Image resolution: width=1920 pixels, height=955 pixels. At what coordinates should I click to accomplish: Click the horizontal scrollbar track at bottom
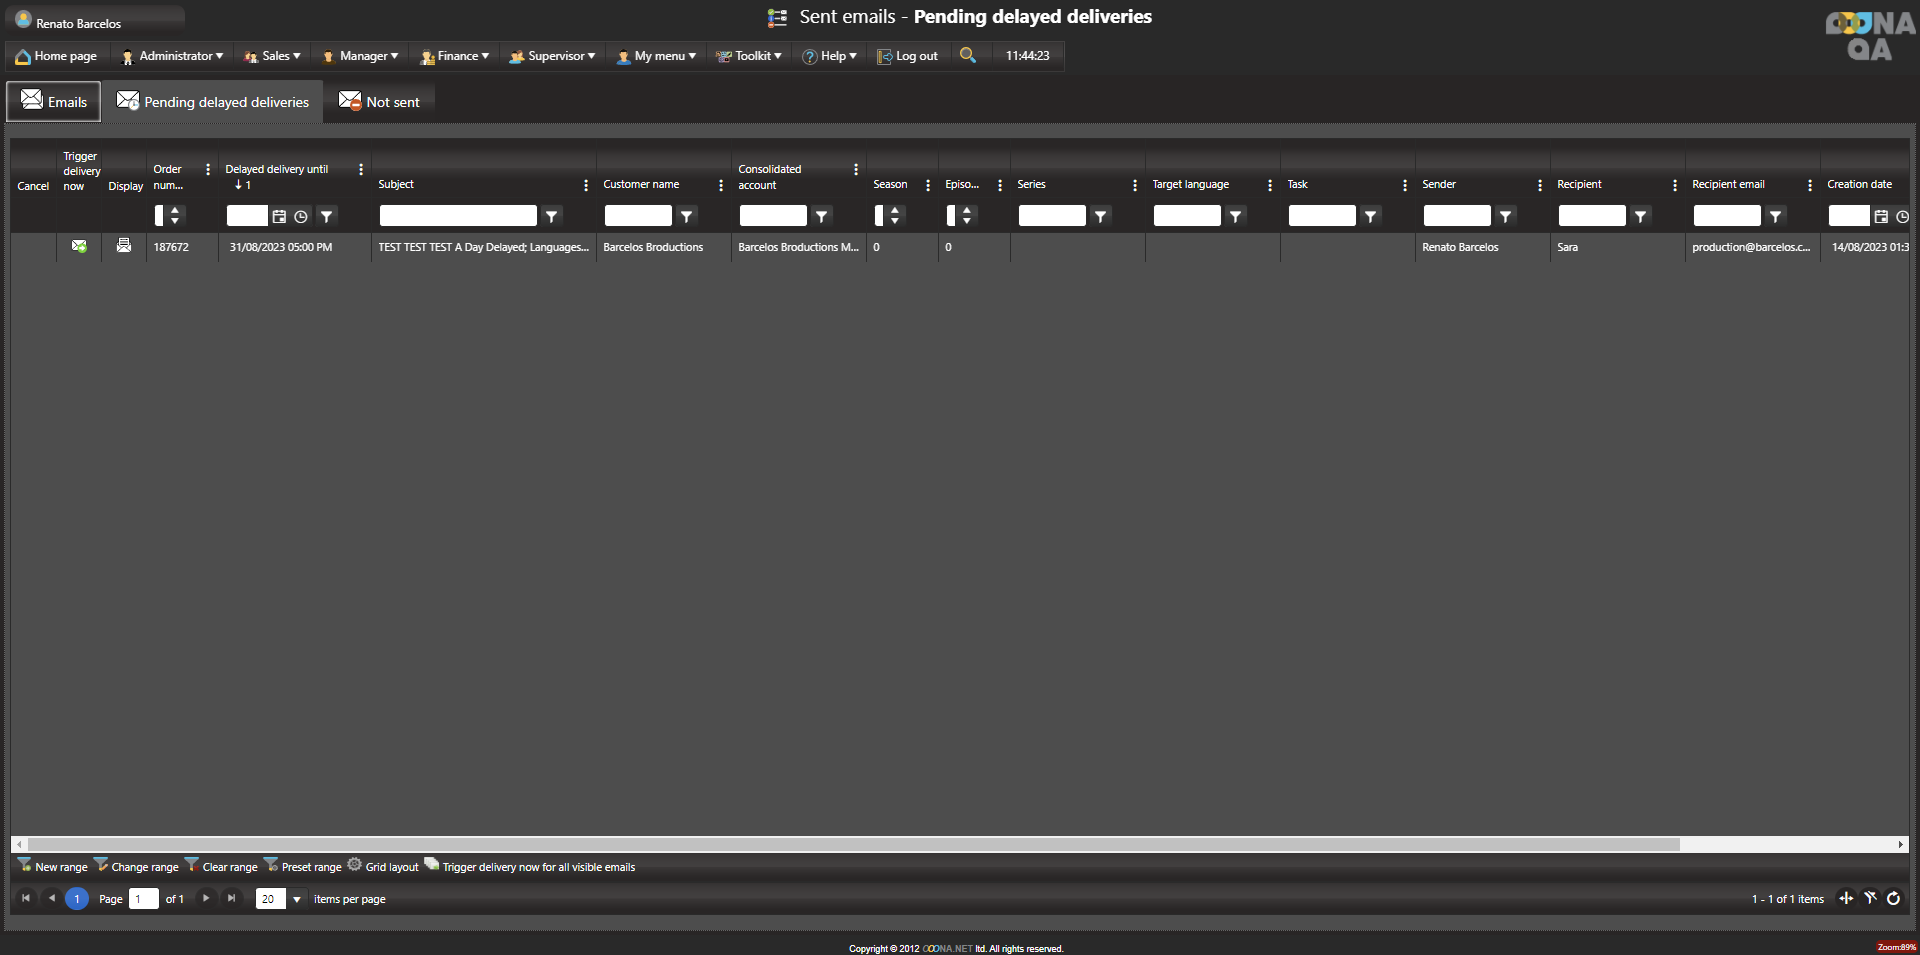click(1790, 845)
